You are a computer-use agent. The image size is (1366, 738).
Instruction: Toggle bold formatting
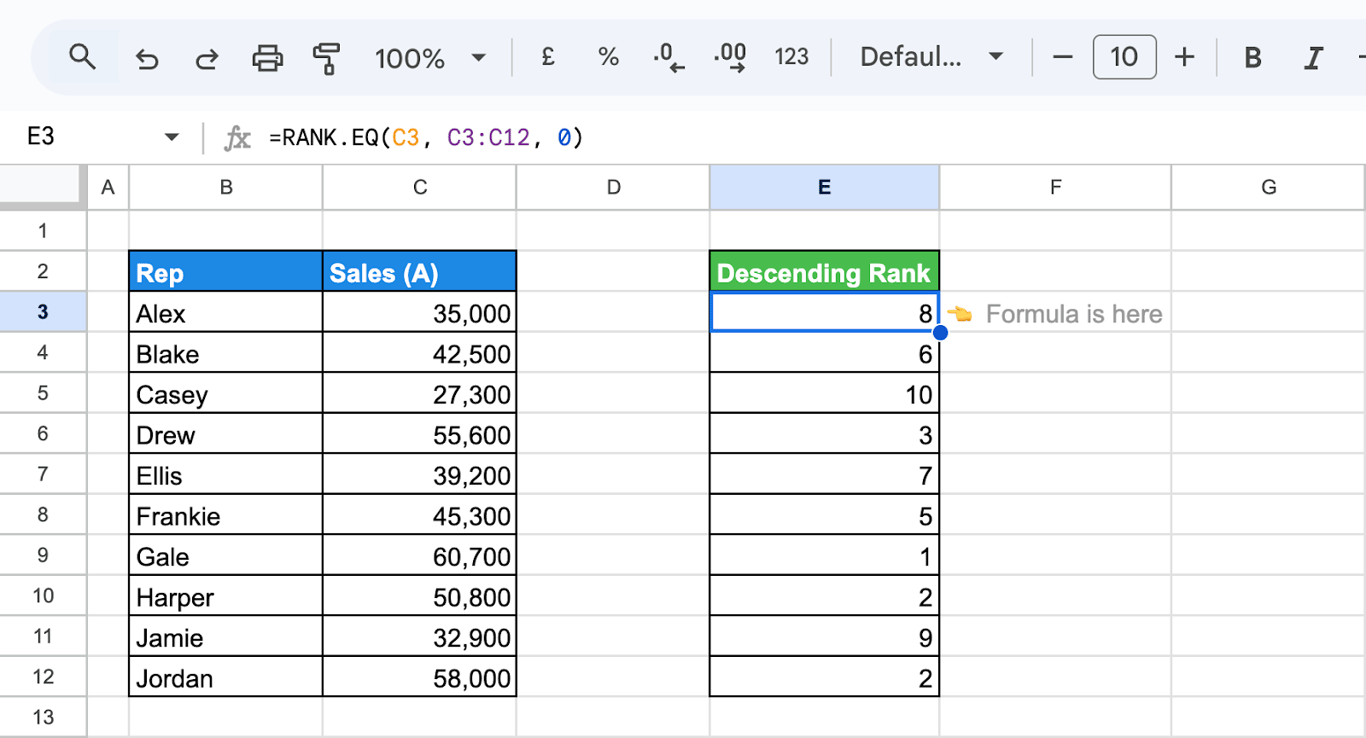tap(1252, 58)
